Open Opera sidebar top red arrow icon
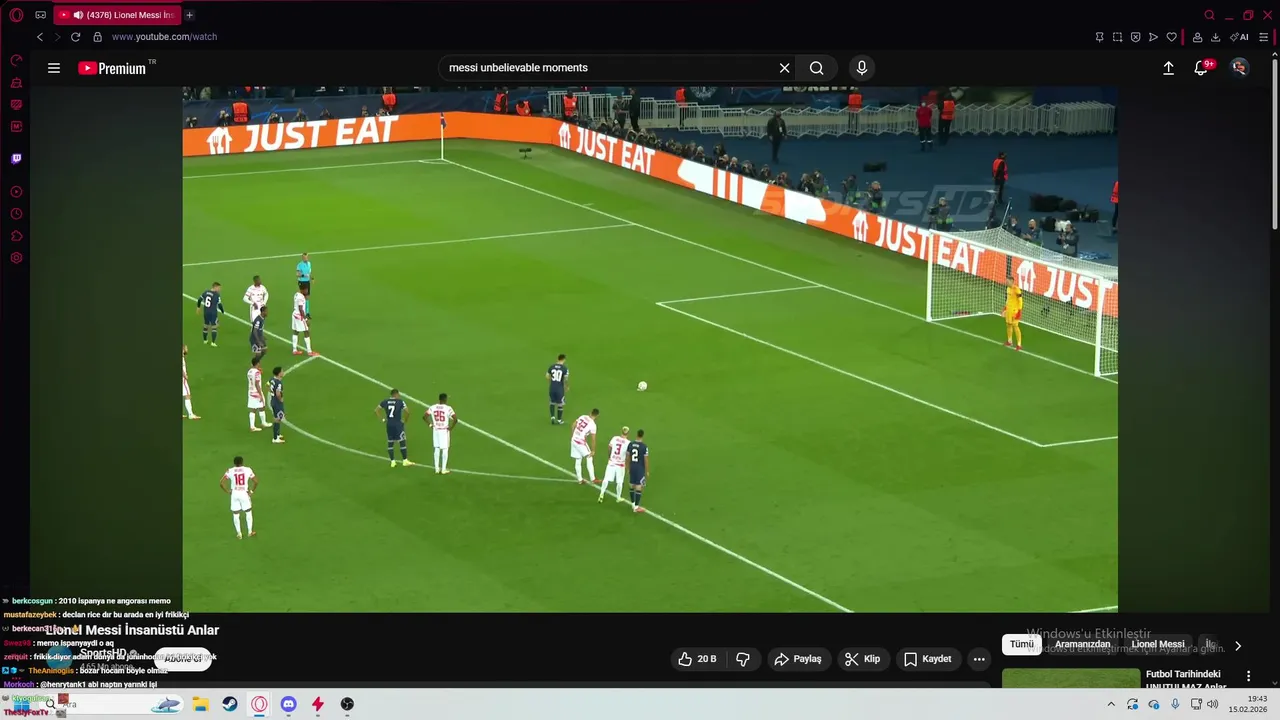Screen dimensions: 1280x720 (16, 61)
